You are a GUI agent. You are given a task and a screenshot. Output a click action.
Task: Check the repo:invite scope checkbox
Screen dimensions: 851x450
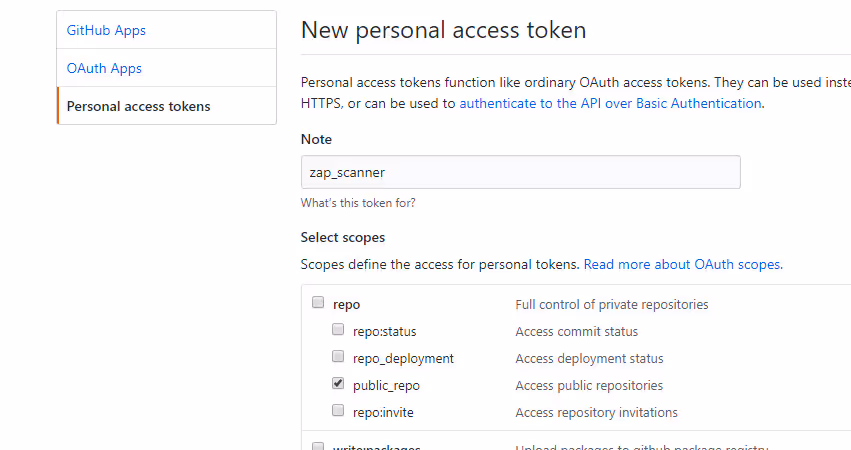[x=338, y=410]
